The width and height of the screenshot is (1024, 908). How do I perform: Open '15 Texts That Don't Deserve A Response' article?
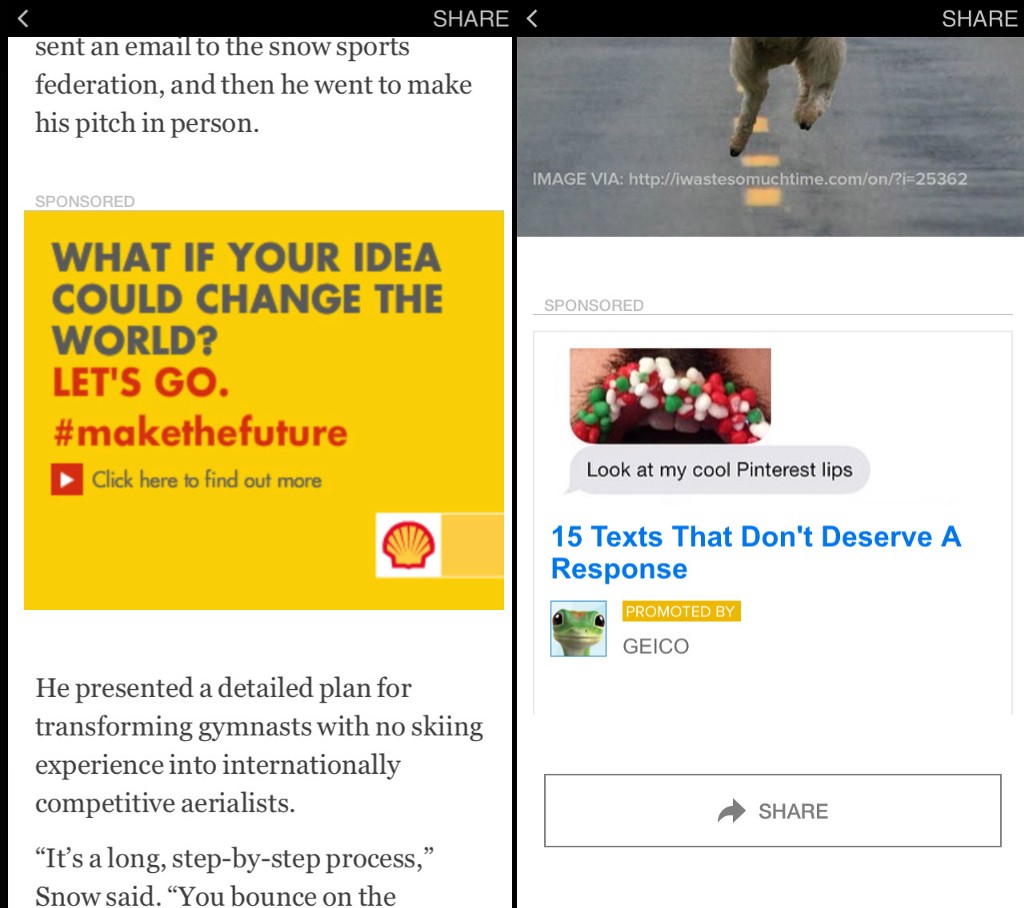tap(756, 553)
